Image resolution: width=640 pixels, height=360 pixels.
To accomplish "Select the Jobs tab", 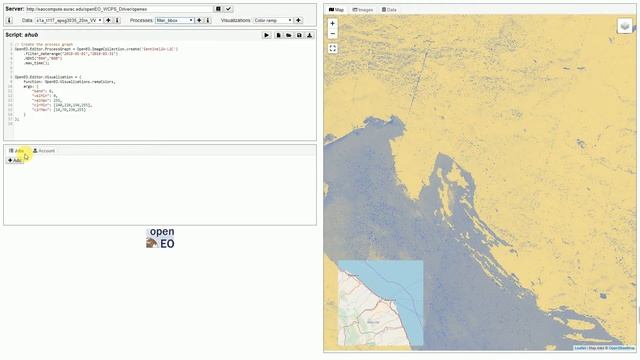I will point(17,151).
